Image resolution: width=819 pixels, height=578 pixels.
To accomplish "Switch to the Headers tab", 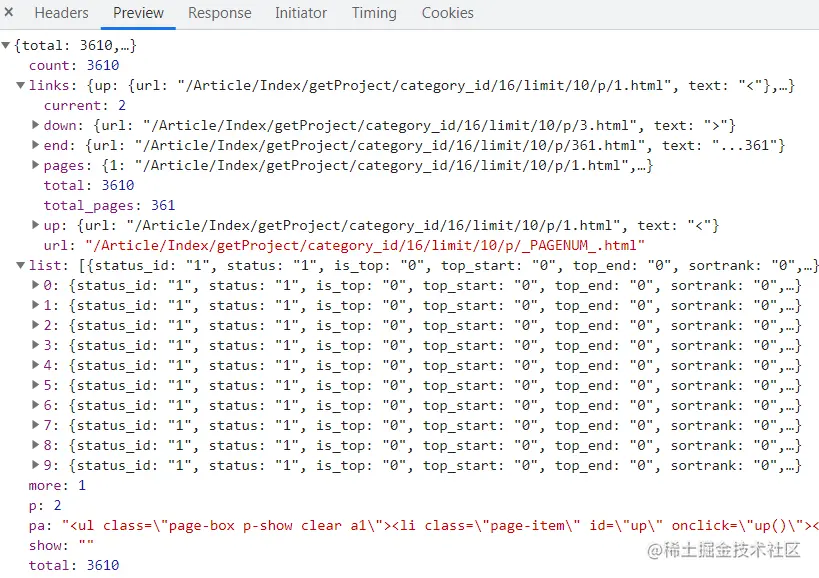I will coord(61,13).
